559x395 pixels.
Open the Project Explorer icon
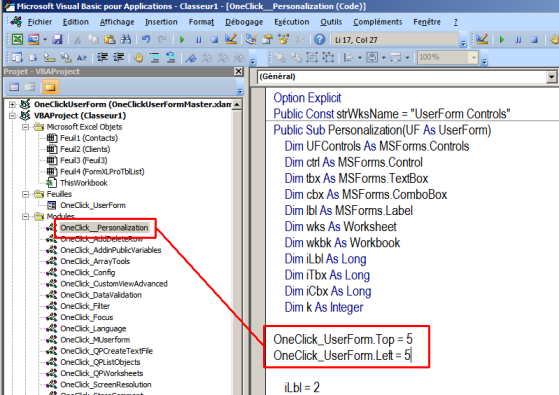251,39
